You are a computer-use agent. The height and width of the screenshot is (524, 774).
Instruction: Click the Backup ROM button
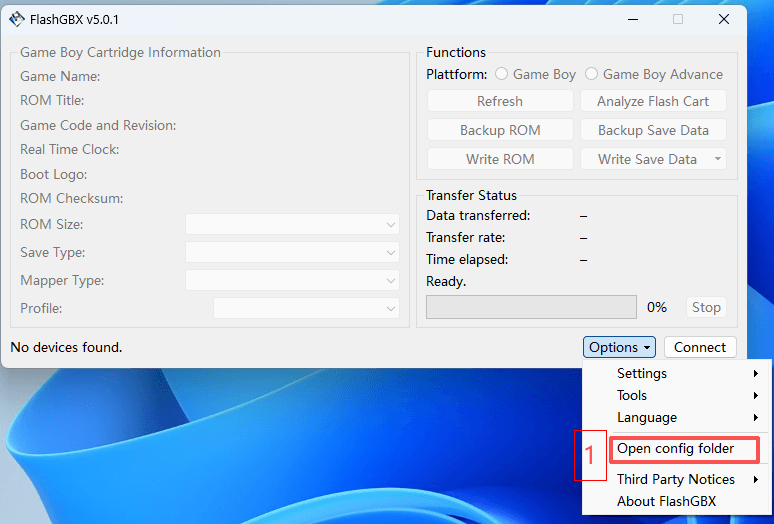(x=500, y=130)
